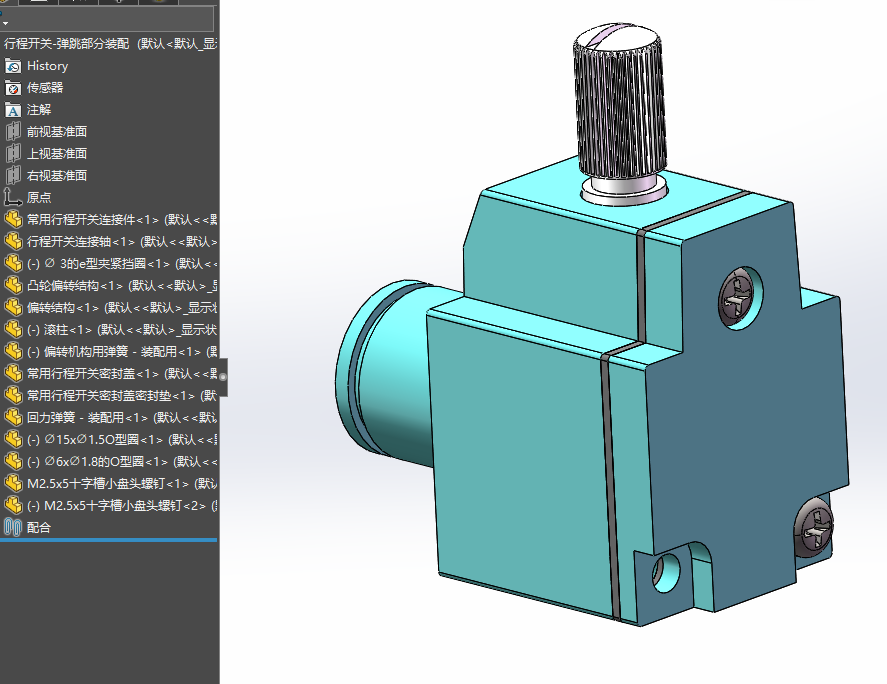Click into the feature tree filter field

pyautogui.click(x=107, y=19)
